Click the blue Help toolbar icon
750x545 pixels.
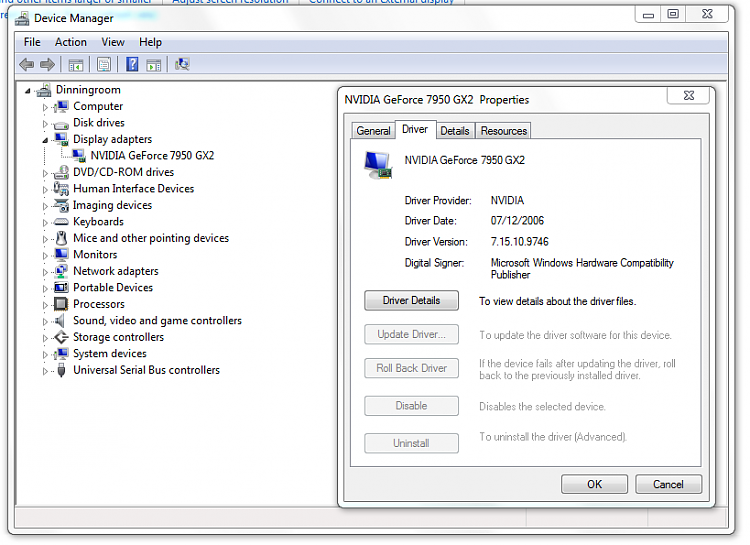point(132,64)
